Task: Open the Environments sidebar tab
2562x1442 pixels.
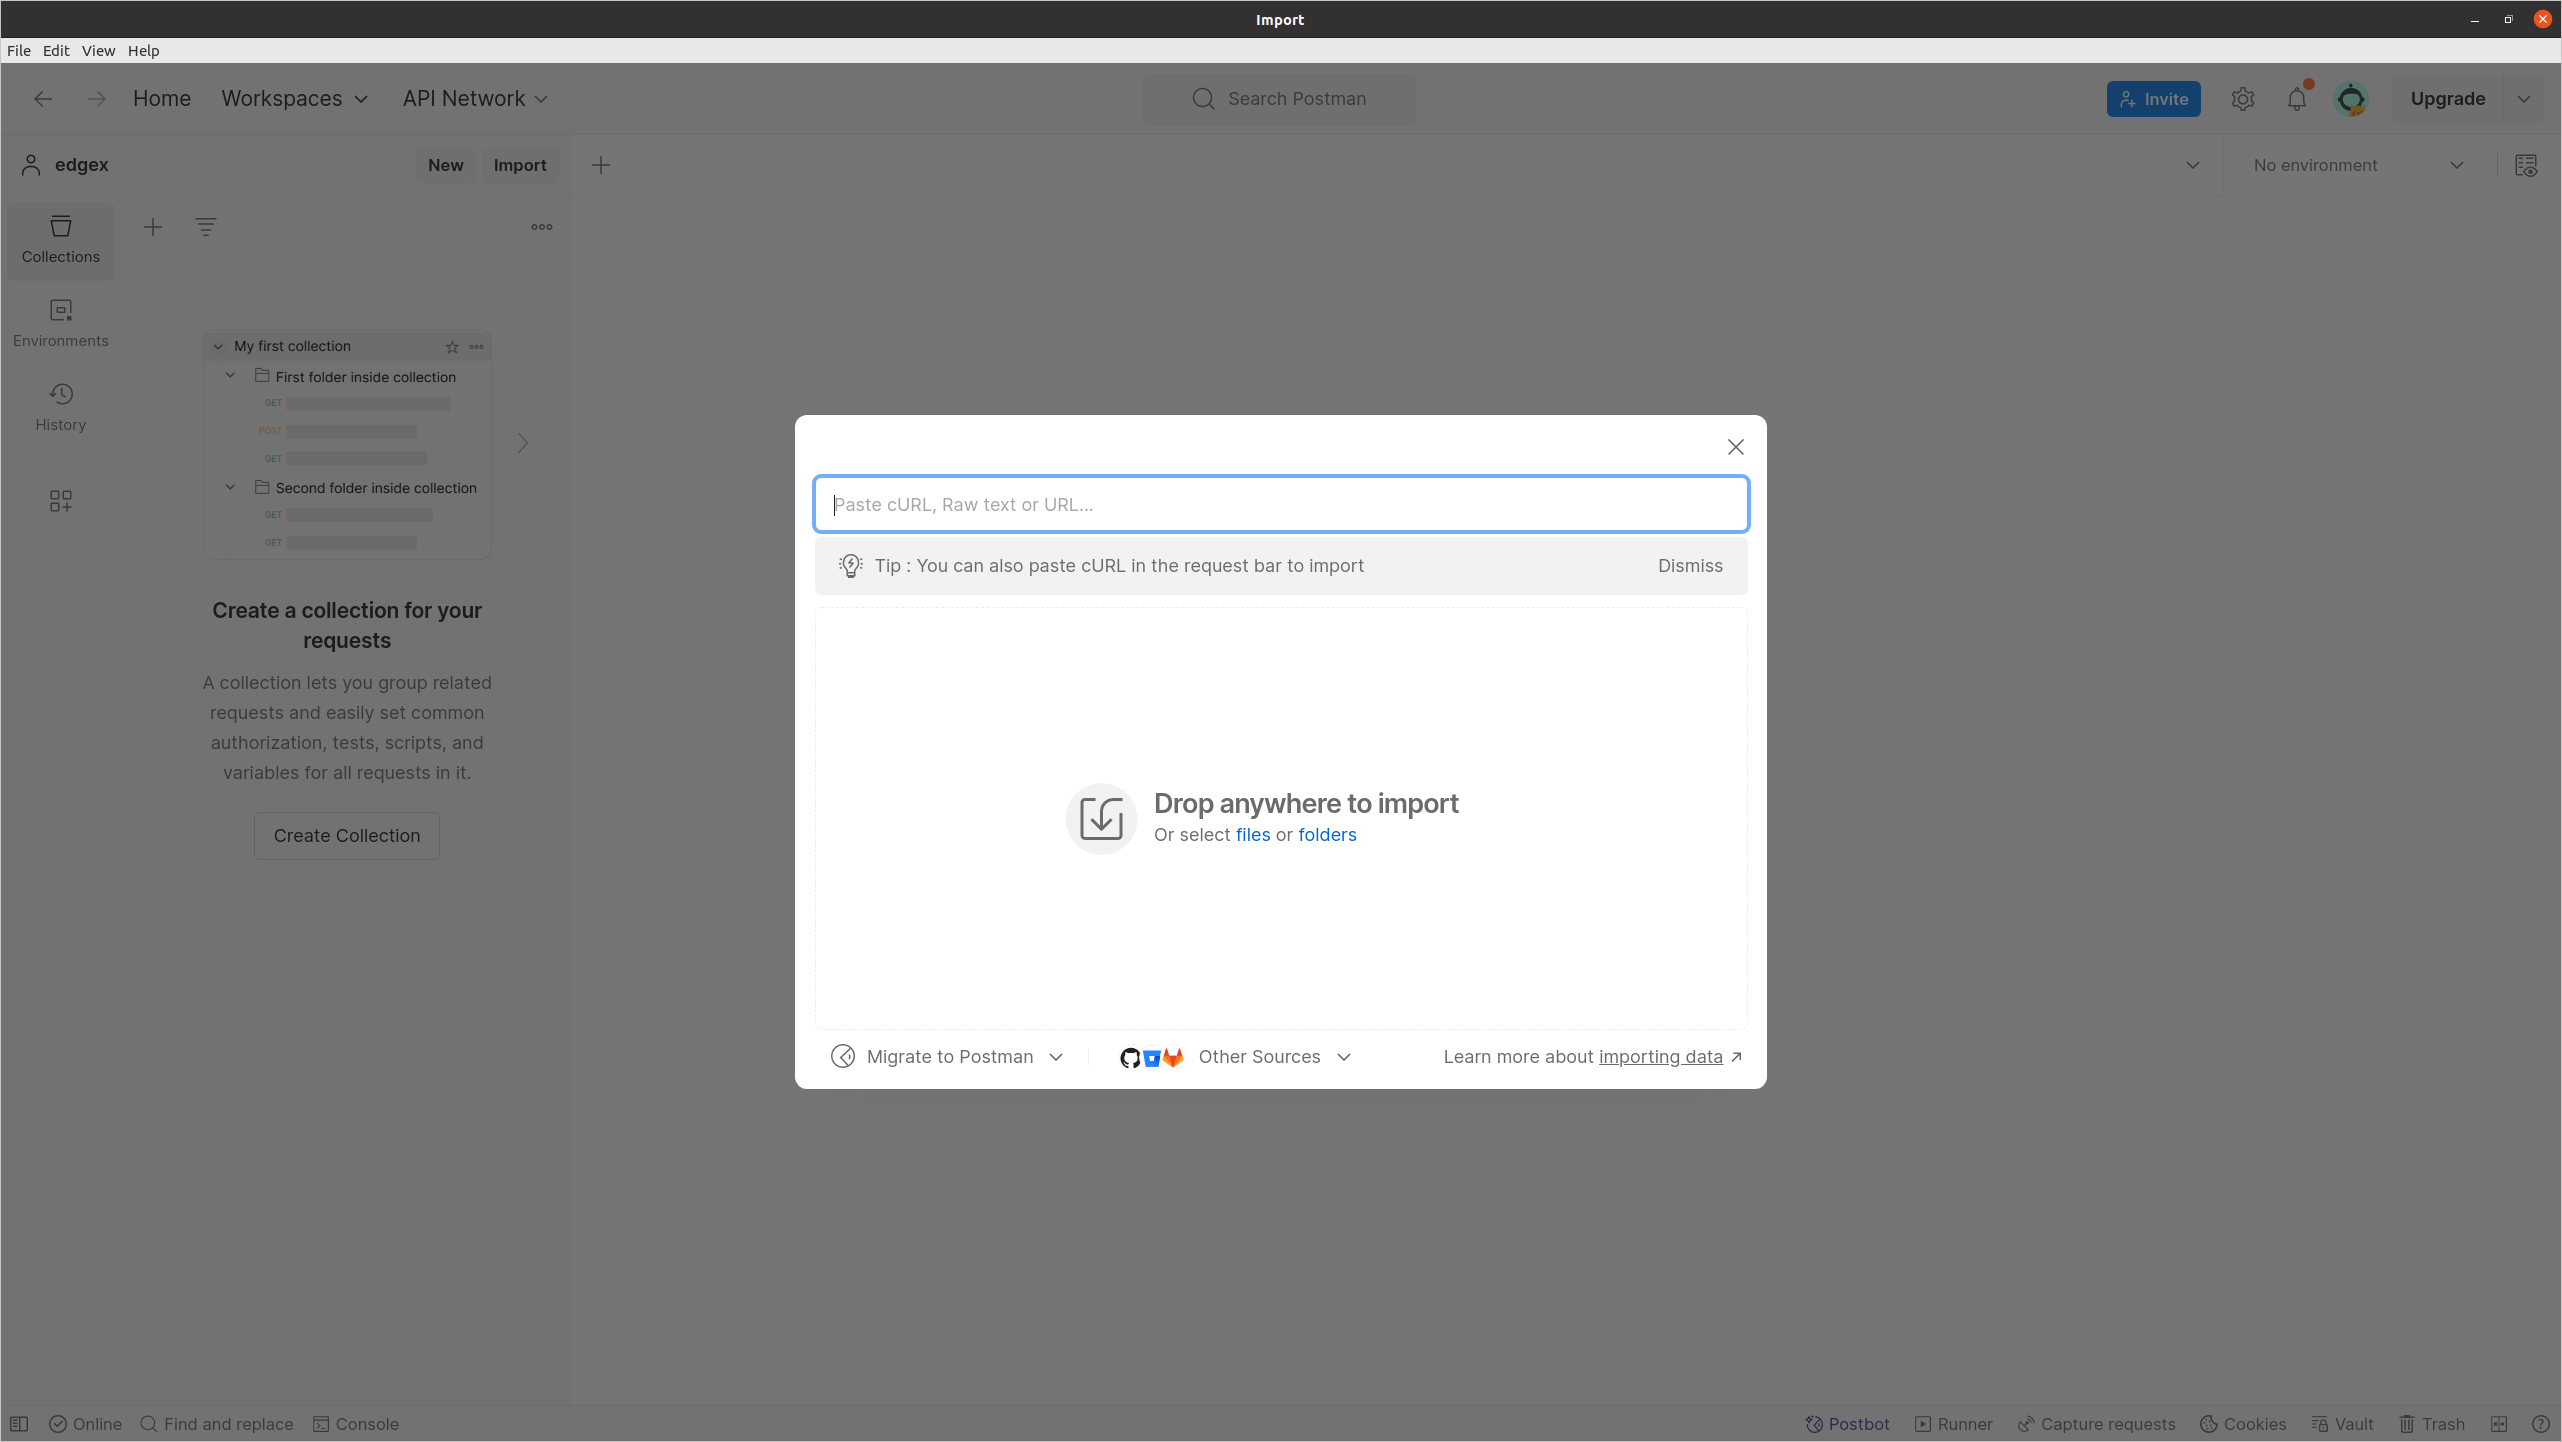Action: coord(61,323)
